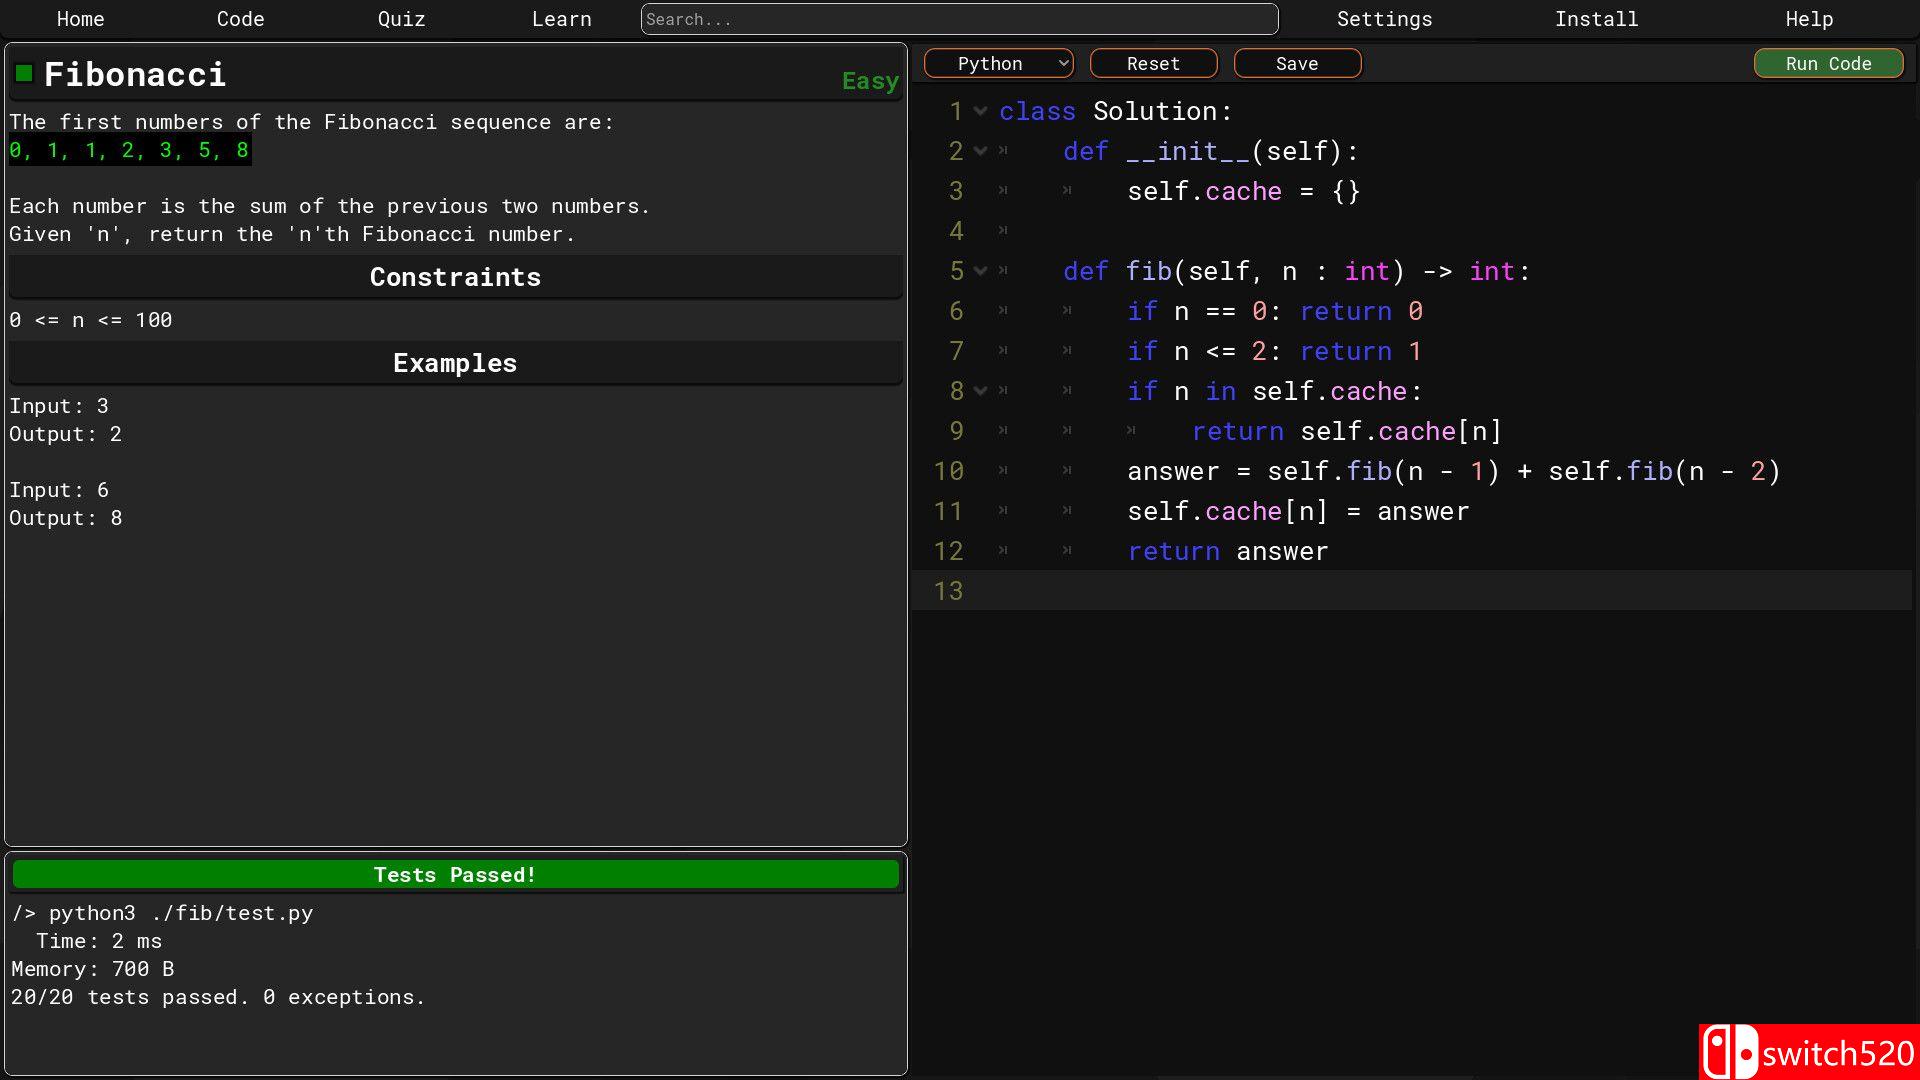Collapse the class Solution fold arrow
The height and width of the screenshot is (1080, 1920).
pyautogui.click(x=981, y=111)
